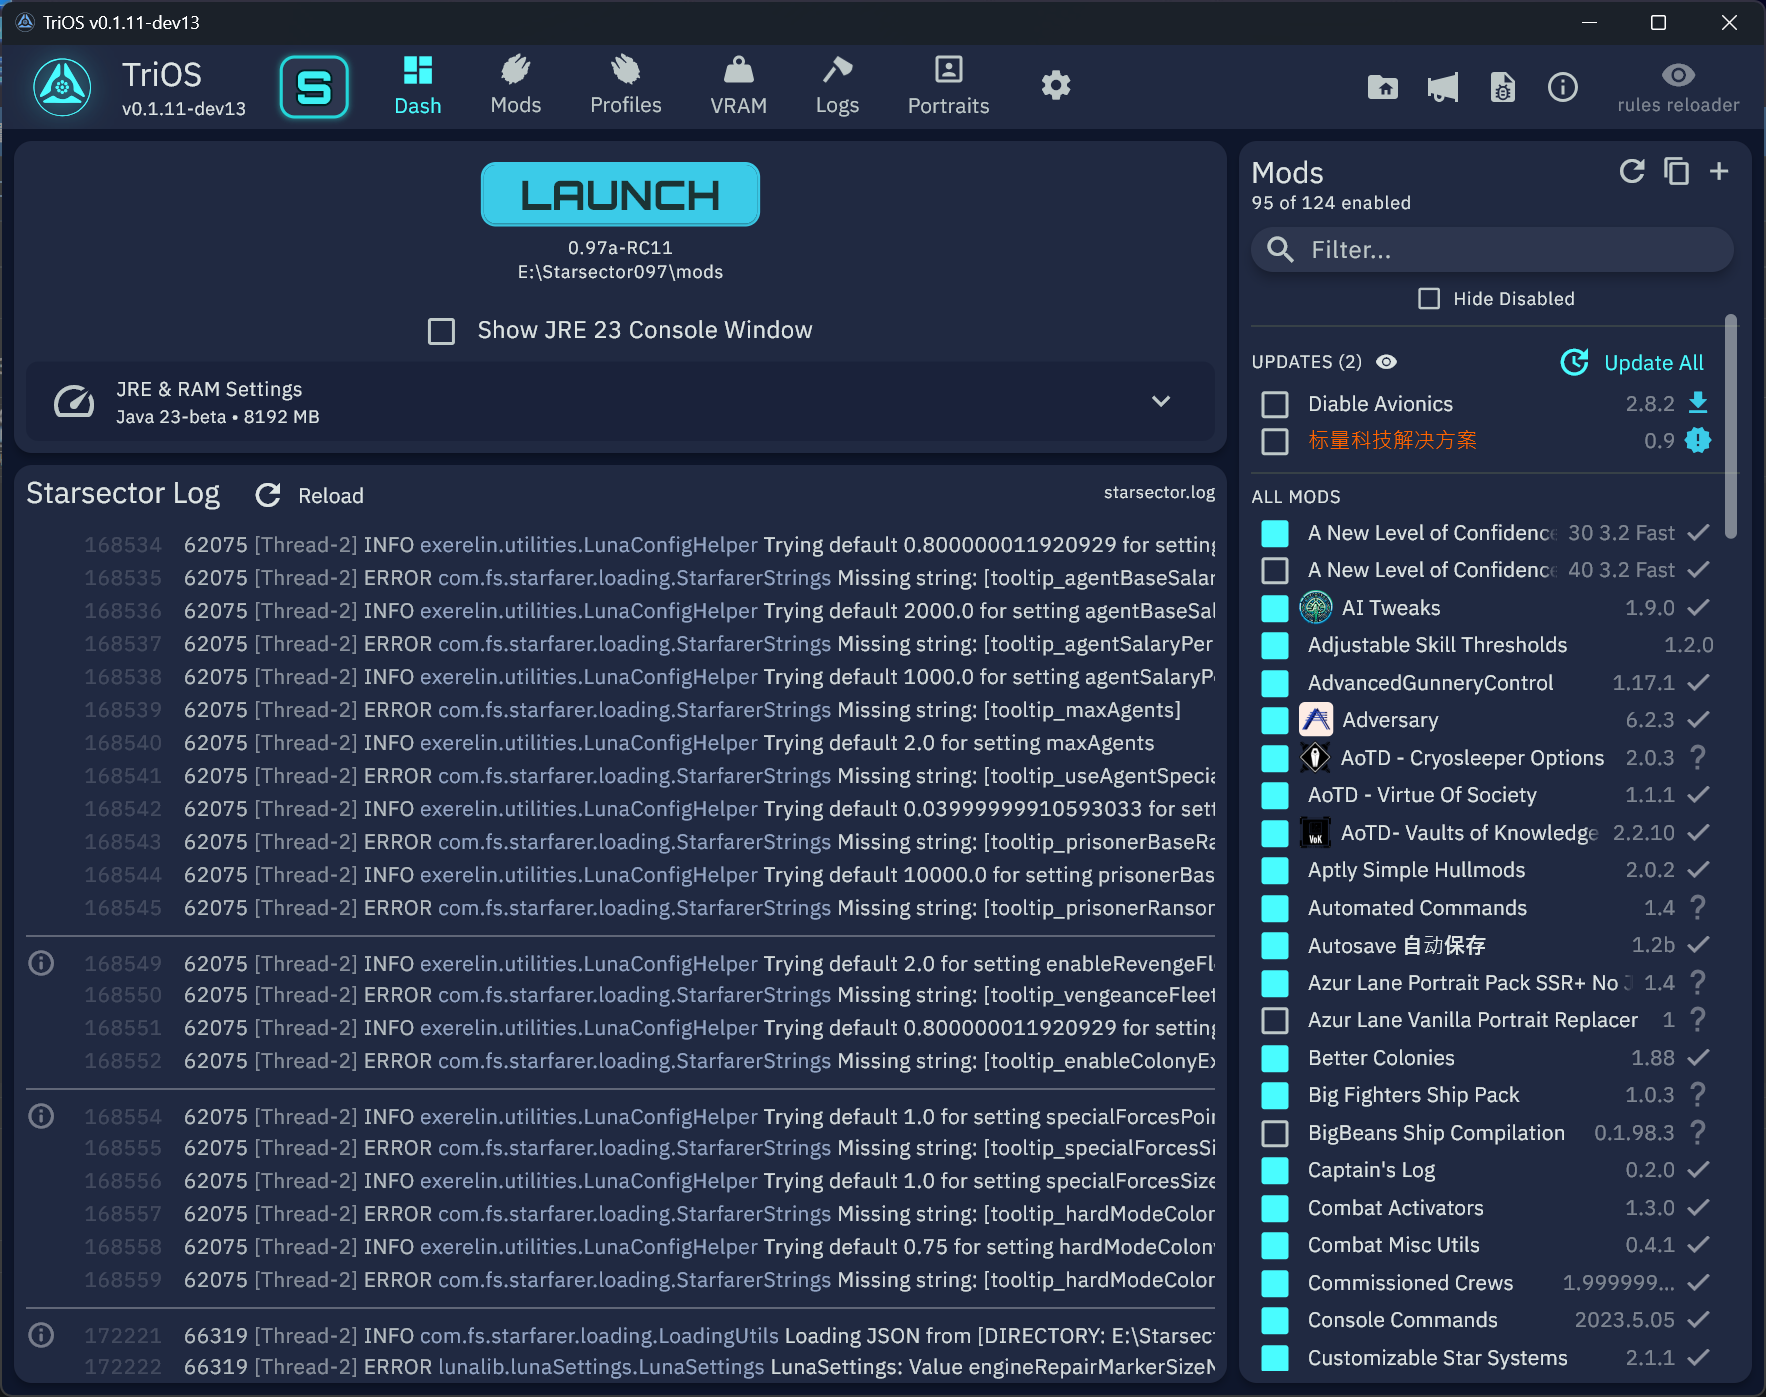Toggle the Hide Disabled checkbox
Image resolution: width=1766 pixels, height=1397 pixels.
(1429, 299)
